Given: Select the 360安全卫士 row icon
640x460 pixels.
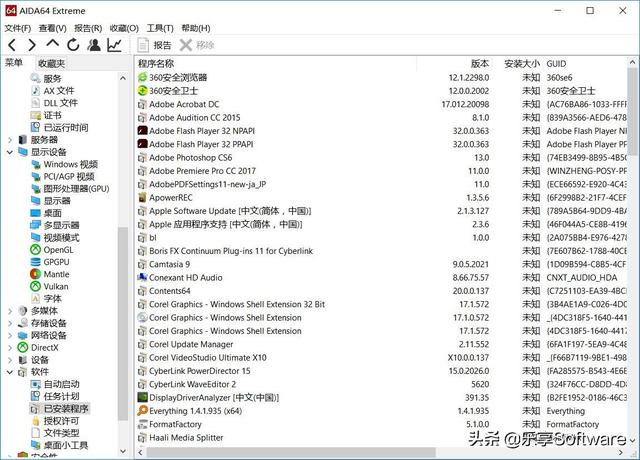Looking at the screenshot, I should pos(142,91).
